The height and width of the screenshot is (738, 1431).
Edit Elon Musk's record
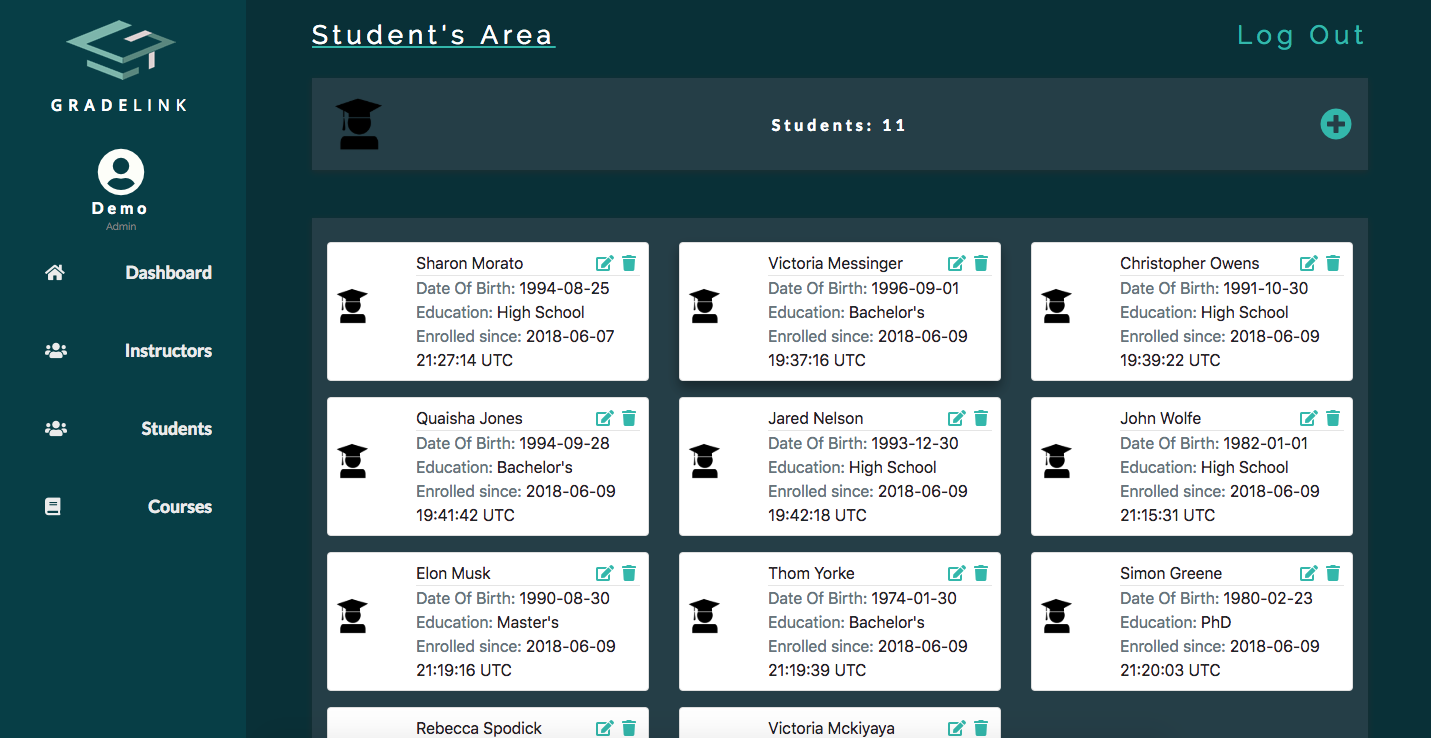click(x=605, y=573)
